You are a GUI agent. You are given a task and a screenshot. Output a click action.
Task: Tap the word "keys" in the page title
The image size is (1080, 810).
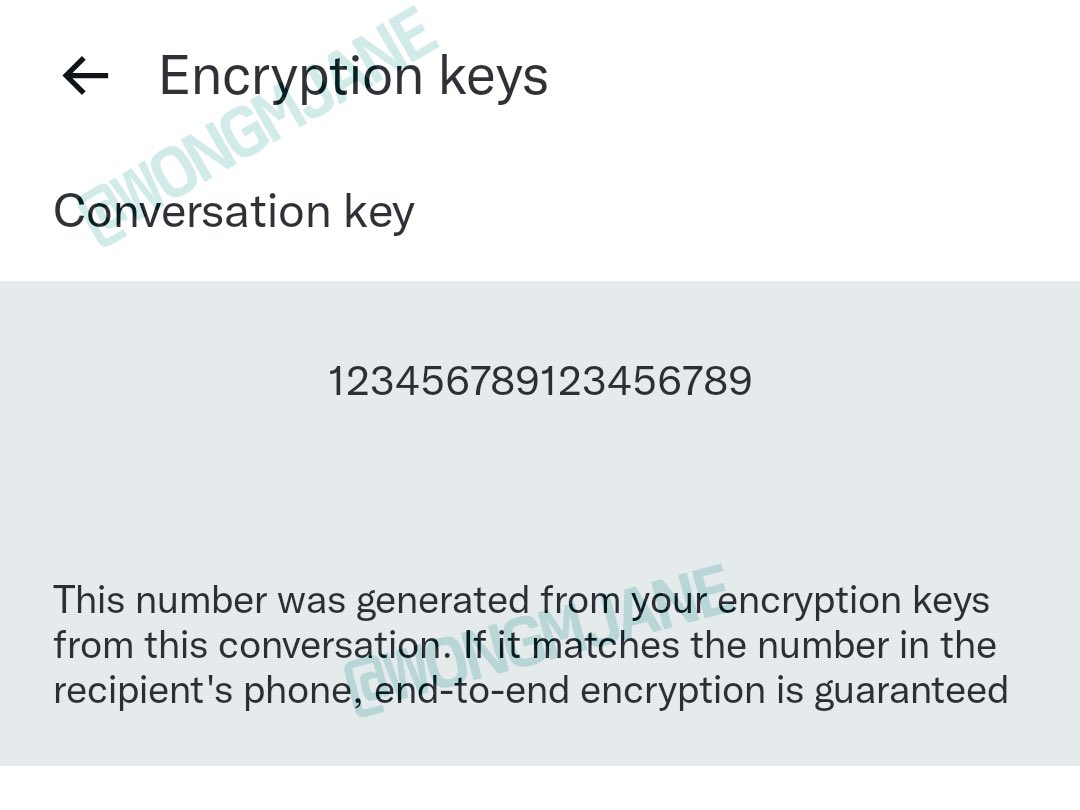click(493, 77)
